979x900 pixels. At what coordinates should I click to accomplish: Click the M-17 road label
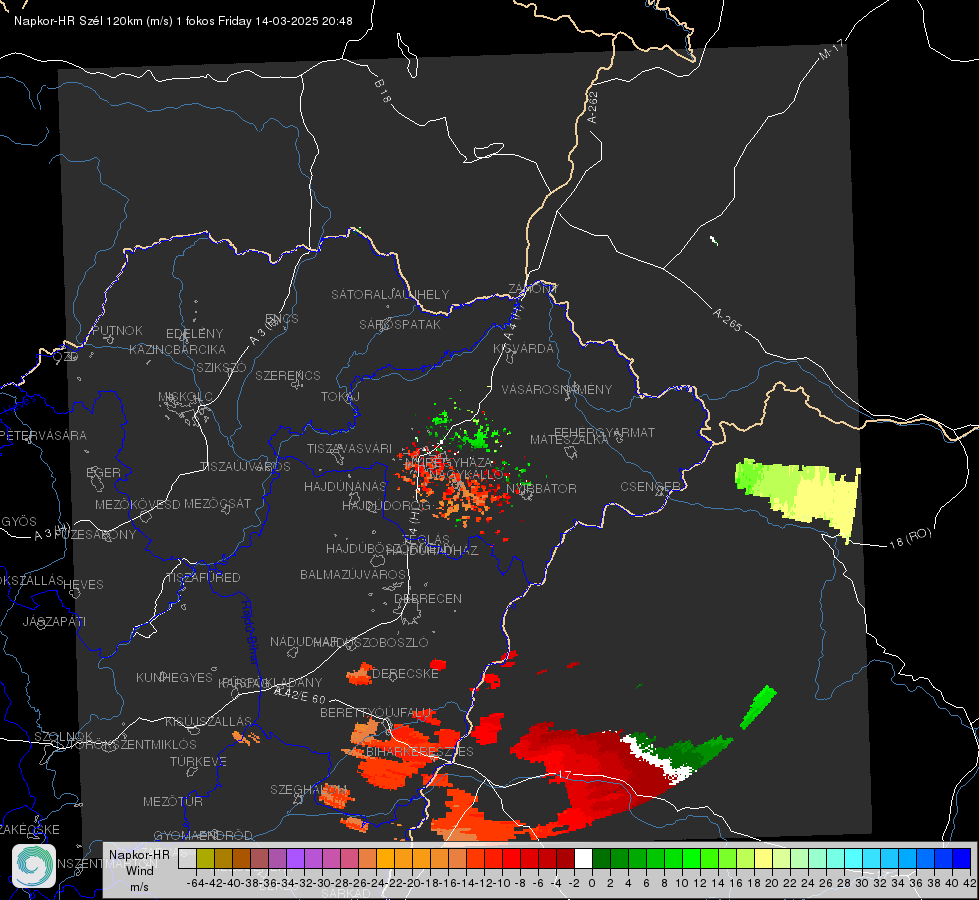click(831, 50)
